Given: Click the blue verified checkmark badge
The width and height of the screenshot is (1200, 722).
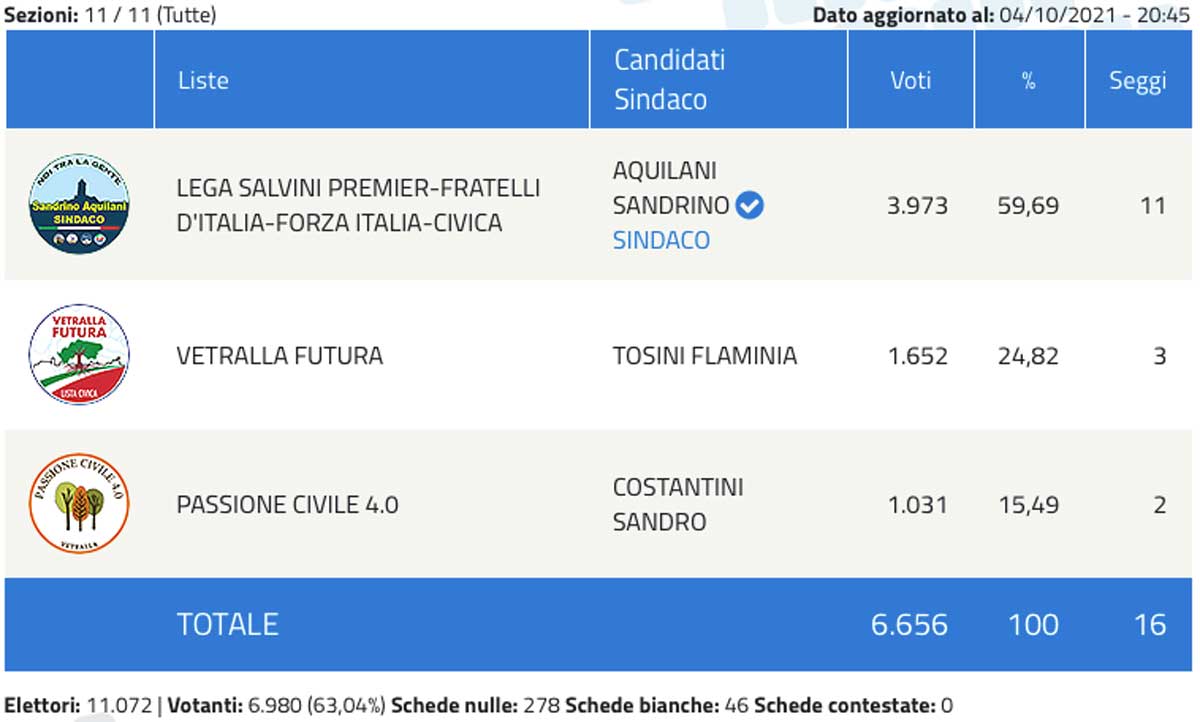Looking at the screenshot, I should point(749,206).
